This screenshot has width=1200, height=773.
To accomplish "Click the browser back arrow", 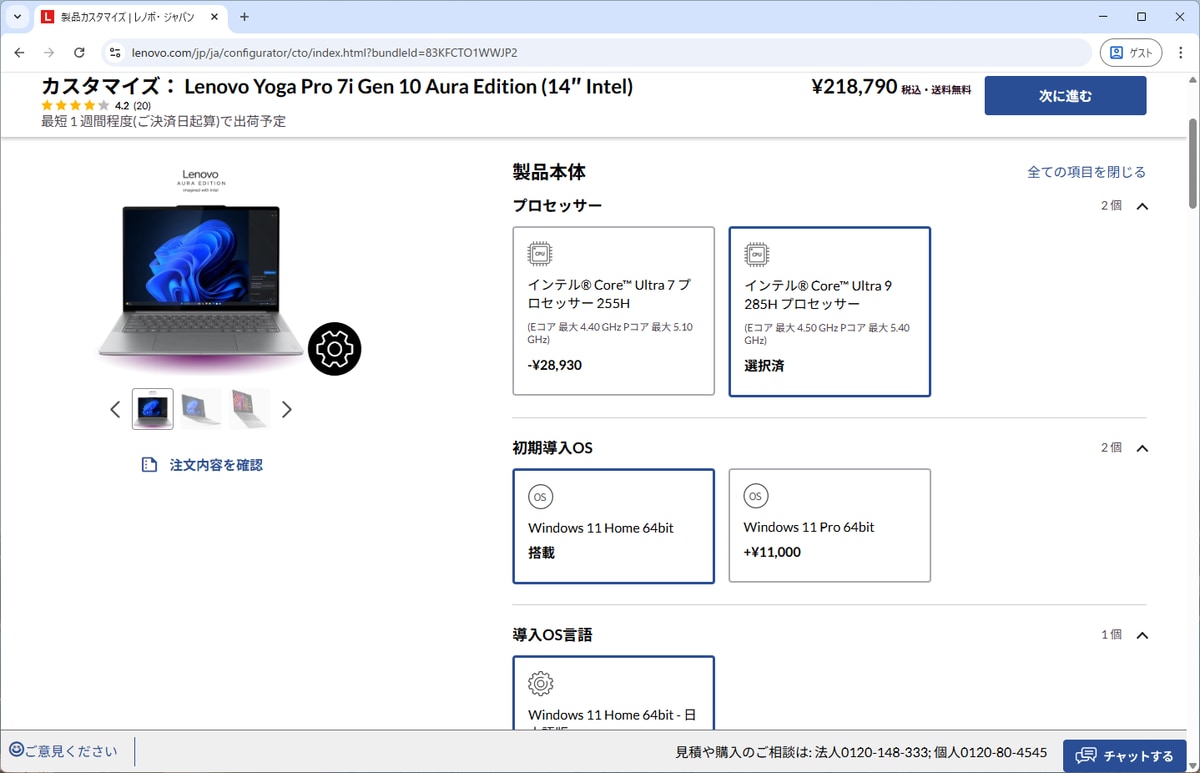I will click(x=19, y=53).
